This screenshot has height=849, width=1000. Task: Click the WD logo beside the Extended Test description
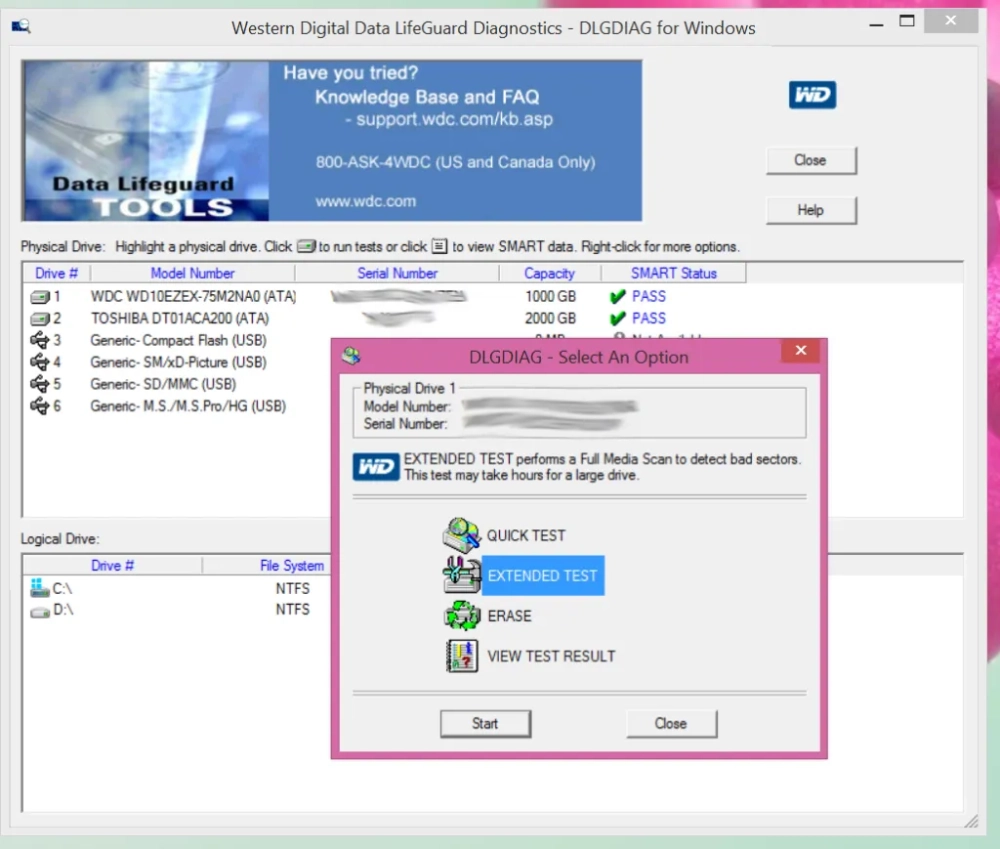pyautogui.click(x=376, y=467)
